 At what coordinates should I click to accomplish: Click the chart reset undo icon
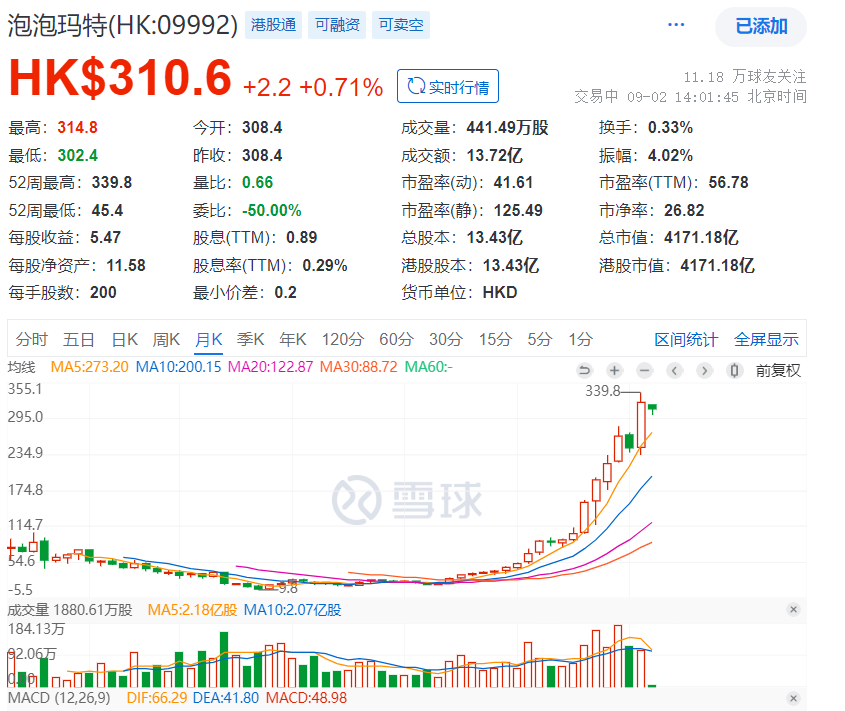pyautogui.click(x=584, y=370)
